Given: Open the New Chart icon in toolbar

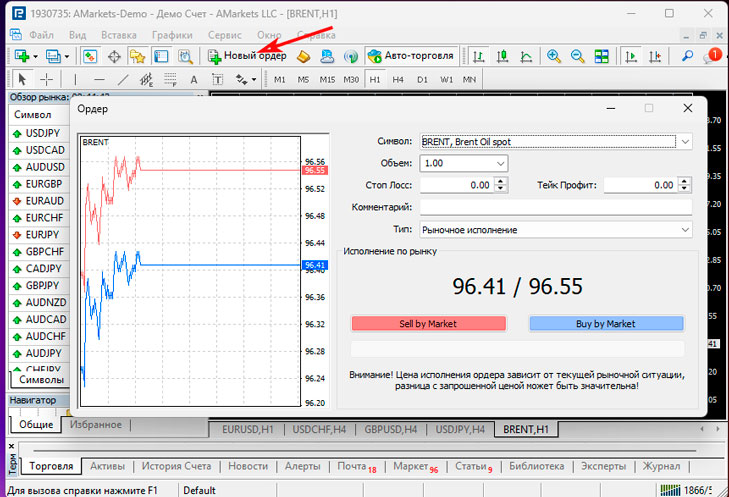Looking at the screenshot, I should [20, 56].
